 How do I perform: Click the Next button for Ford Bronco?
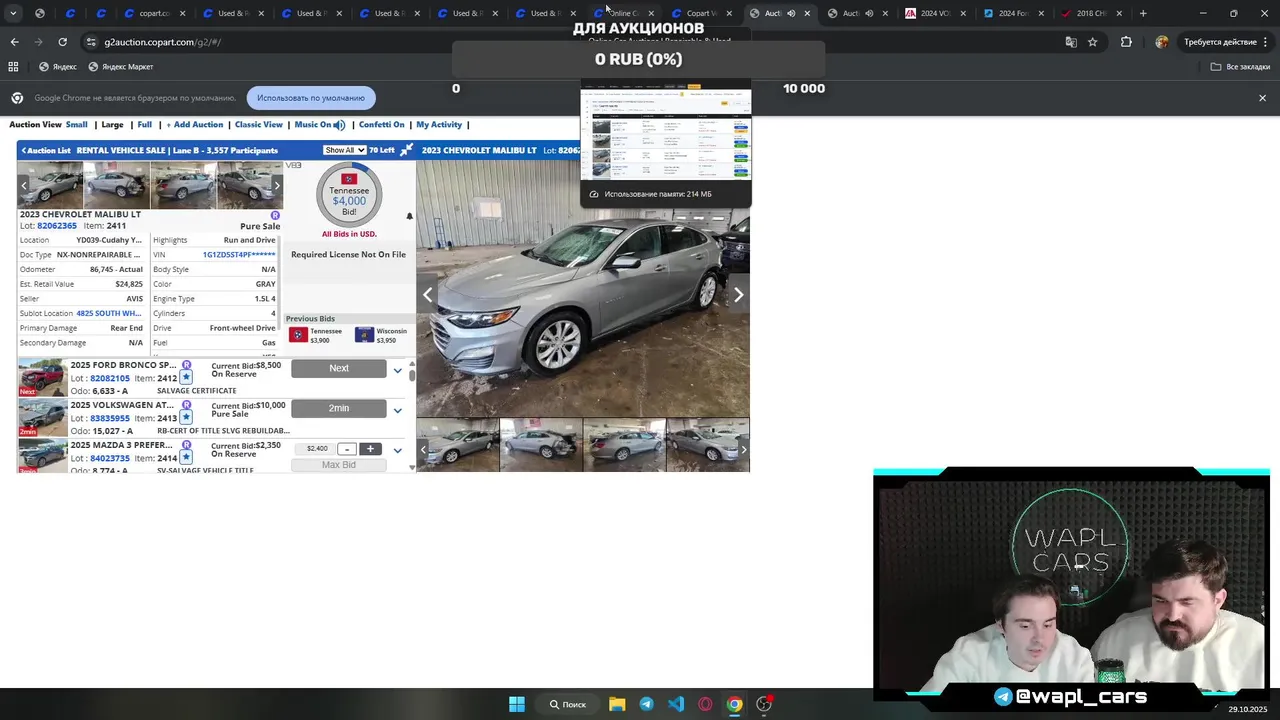pos(339,368)
